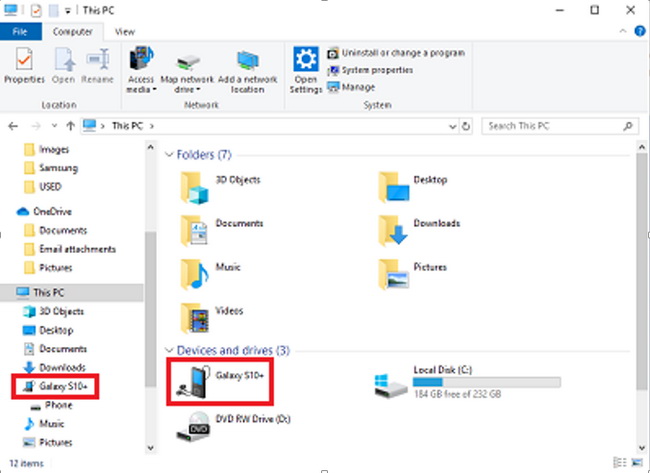
Task: Open Quick Access Toolbar customize dropdown
Action: click(x=68, y=11)
